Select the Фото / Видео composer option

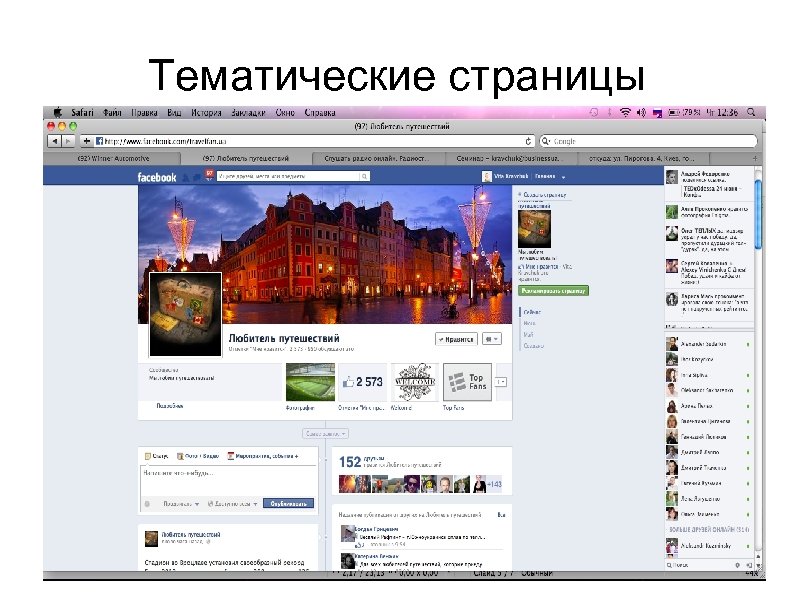pyautogui.click(x=198, y=456)
